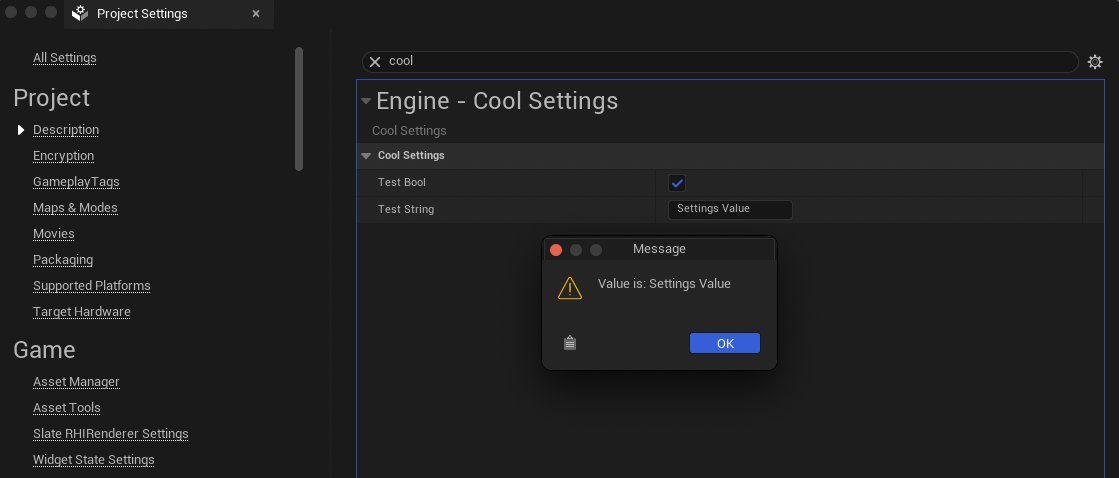Open Maps & Modes settings
Viewport: 1119px width, 478px height.
point(75,208)
